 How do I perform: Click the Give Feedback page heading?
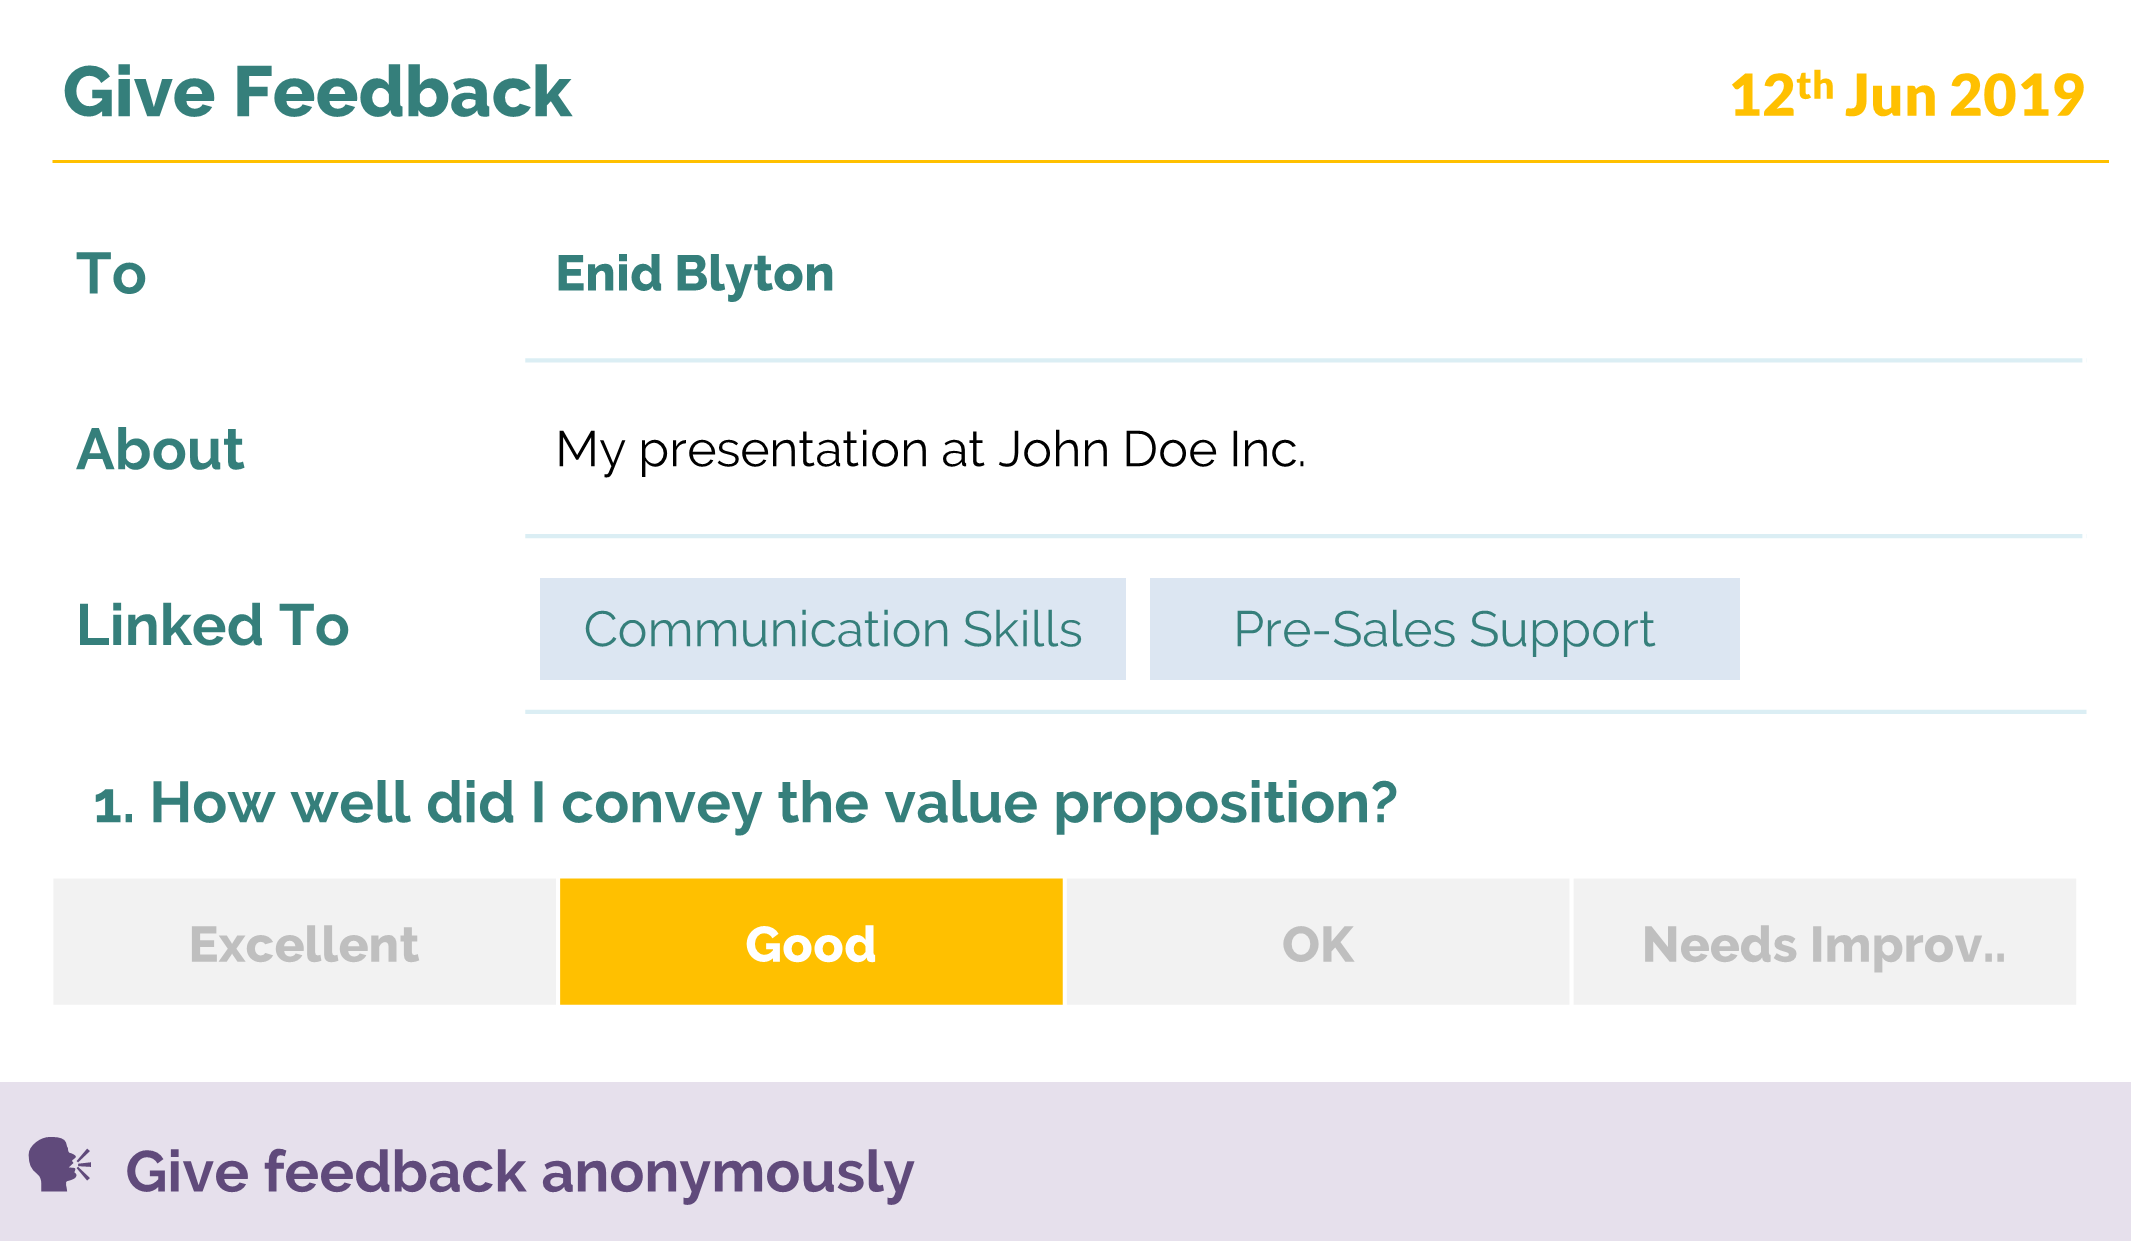coord(317,92)
